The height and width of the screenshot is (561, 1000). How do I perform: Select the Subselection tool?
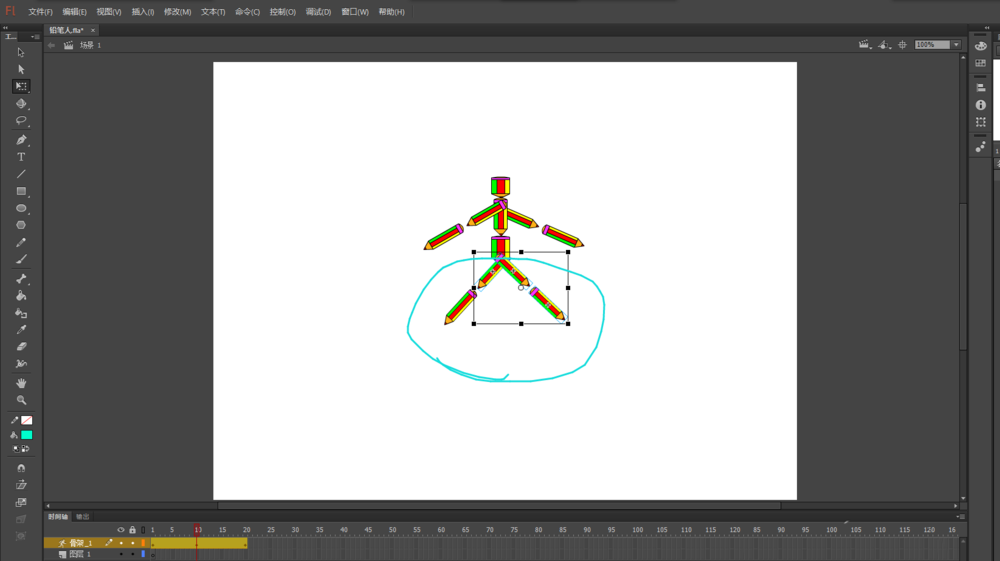click(x=21, y=69)
